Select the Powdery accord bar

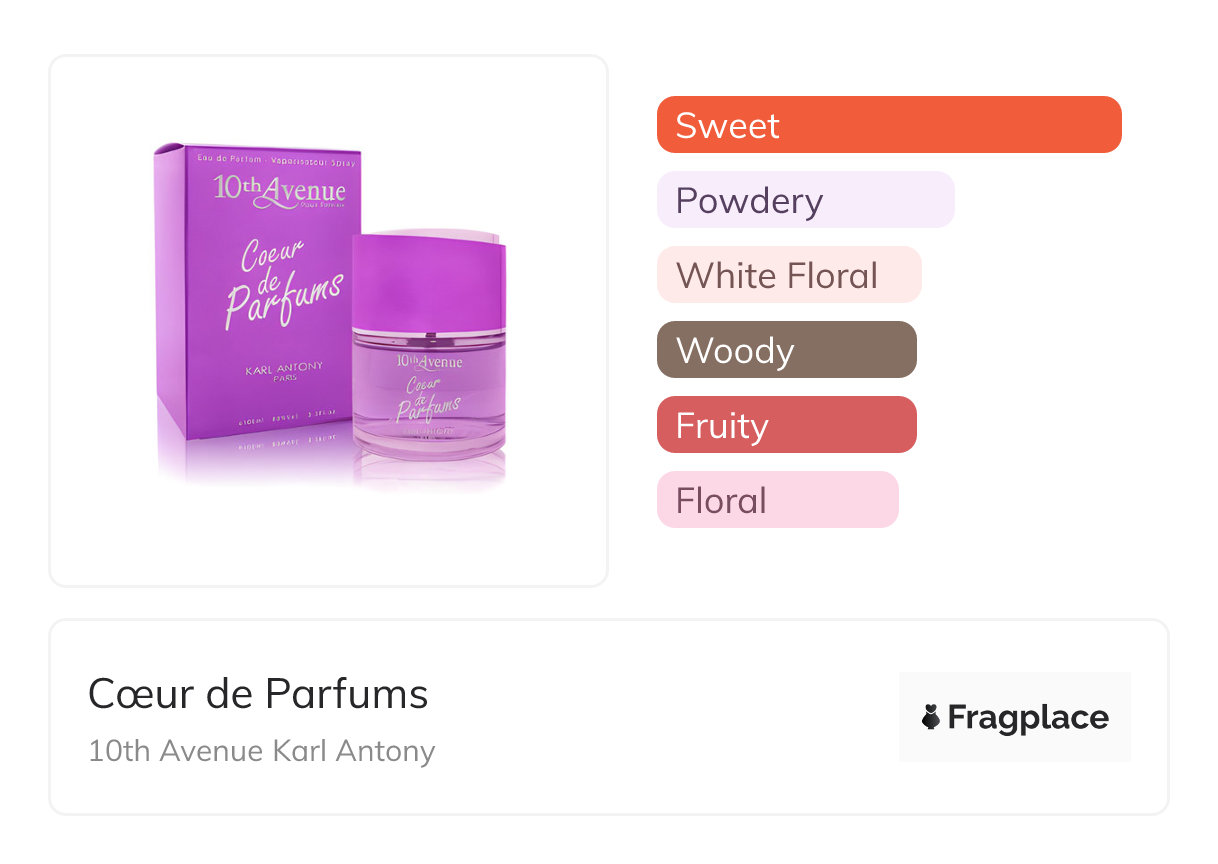[x=805, y=200]
